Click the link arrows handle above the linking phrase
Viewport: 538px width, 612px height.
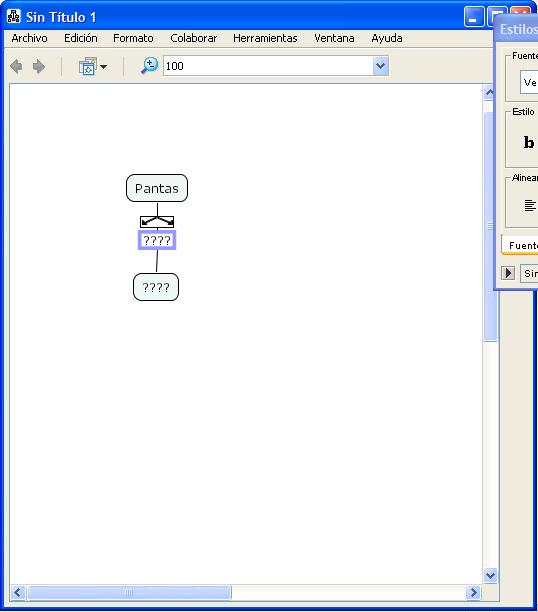pyautogui.click(x=157, y=222)
